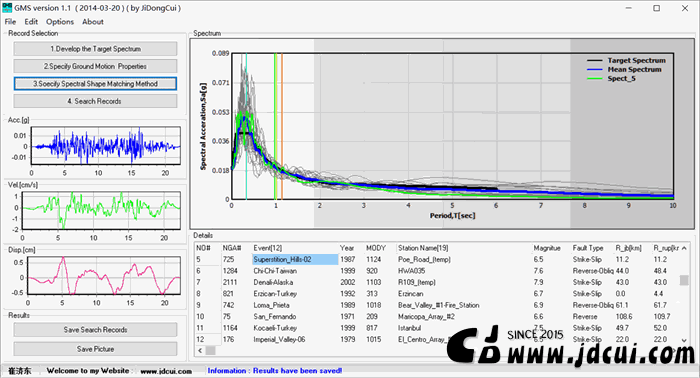Click the Save Picture button
700x378 pixels.
click(95, 349)
